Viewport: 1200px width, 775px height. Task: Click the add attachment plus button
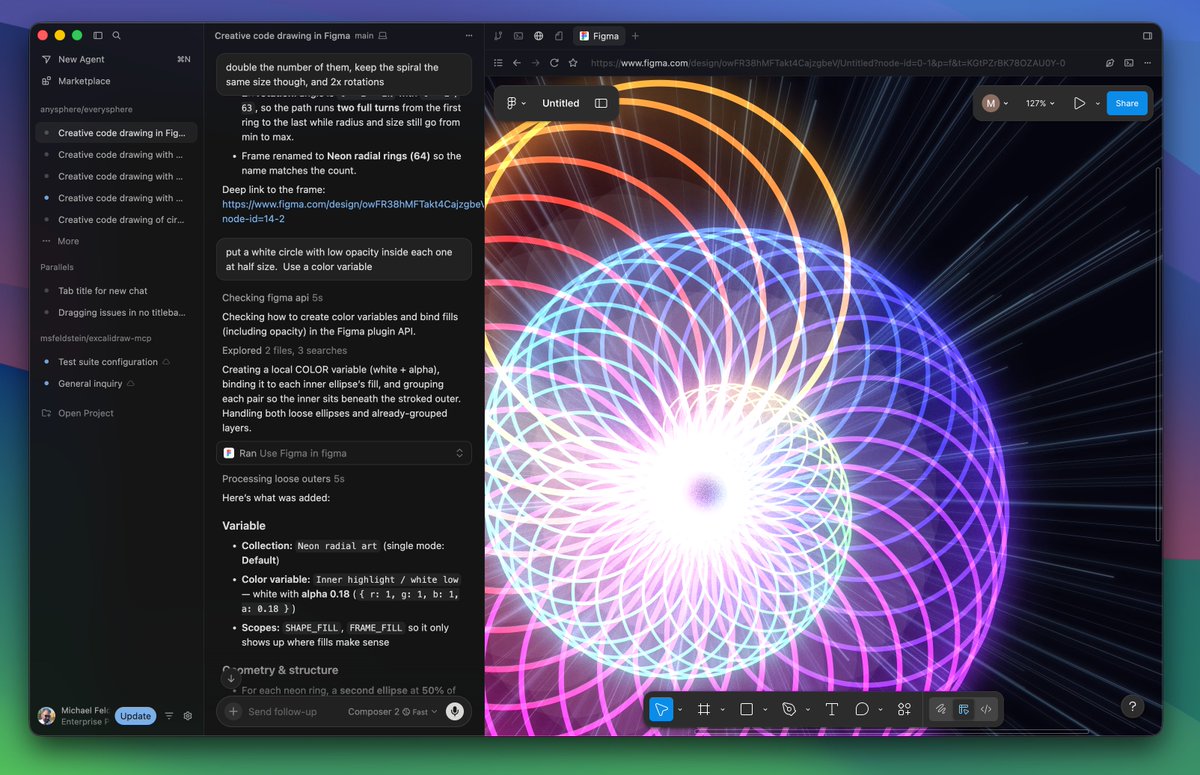point(233,712)
